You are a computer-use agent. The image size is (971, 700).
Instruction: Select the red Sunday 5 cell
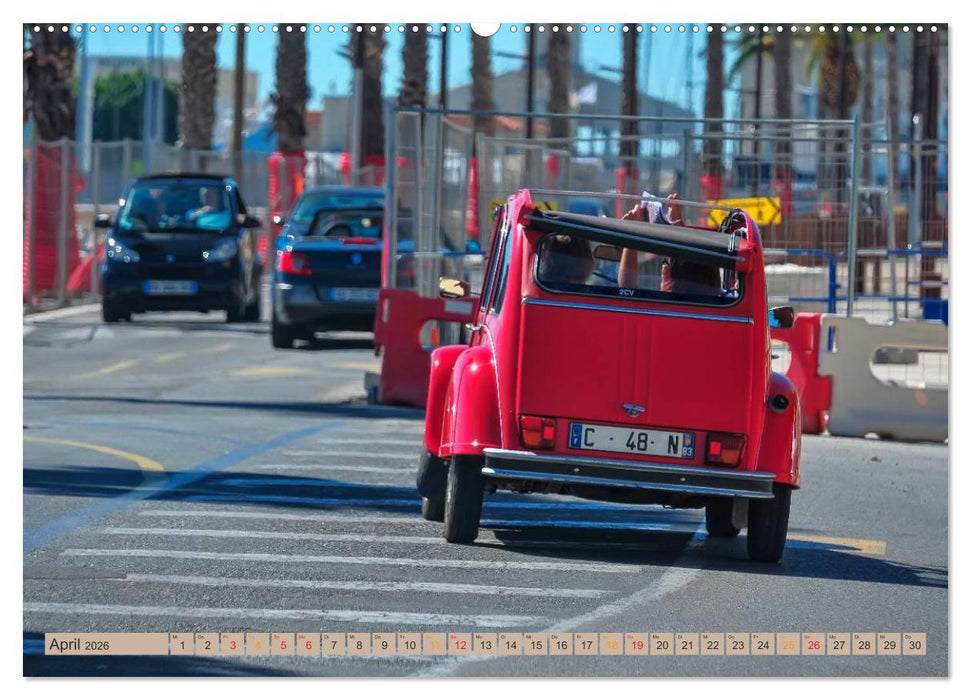(x=282, y=644)
